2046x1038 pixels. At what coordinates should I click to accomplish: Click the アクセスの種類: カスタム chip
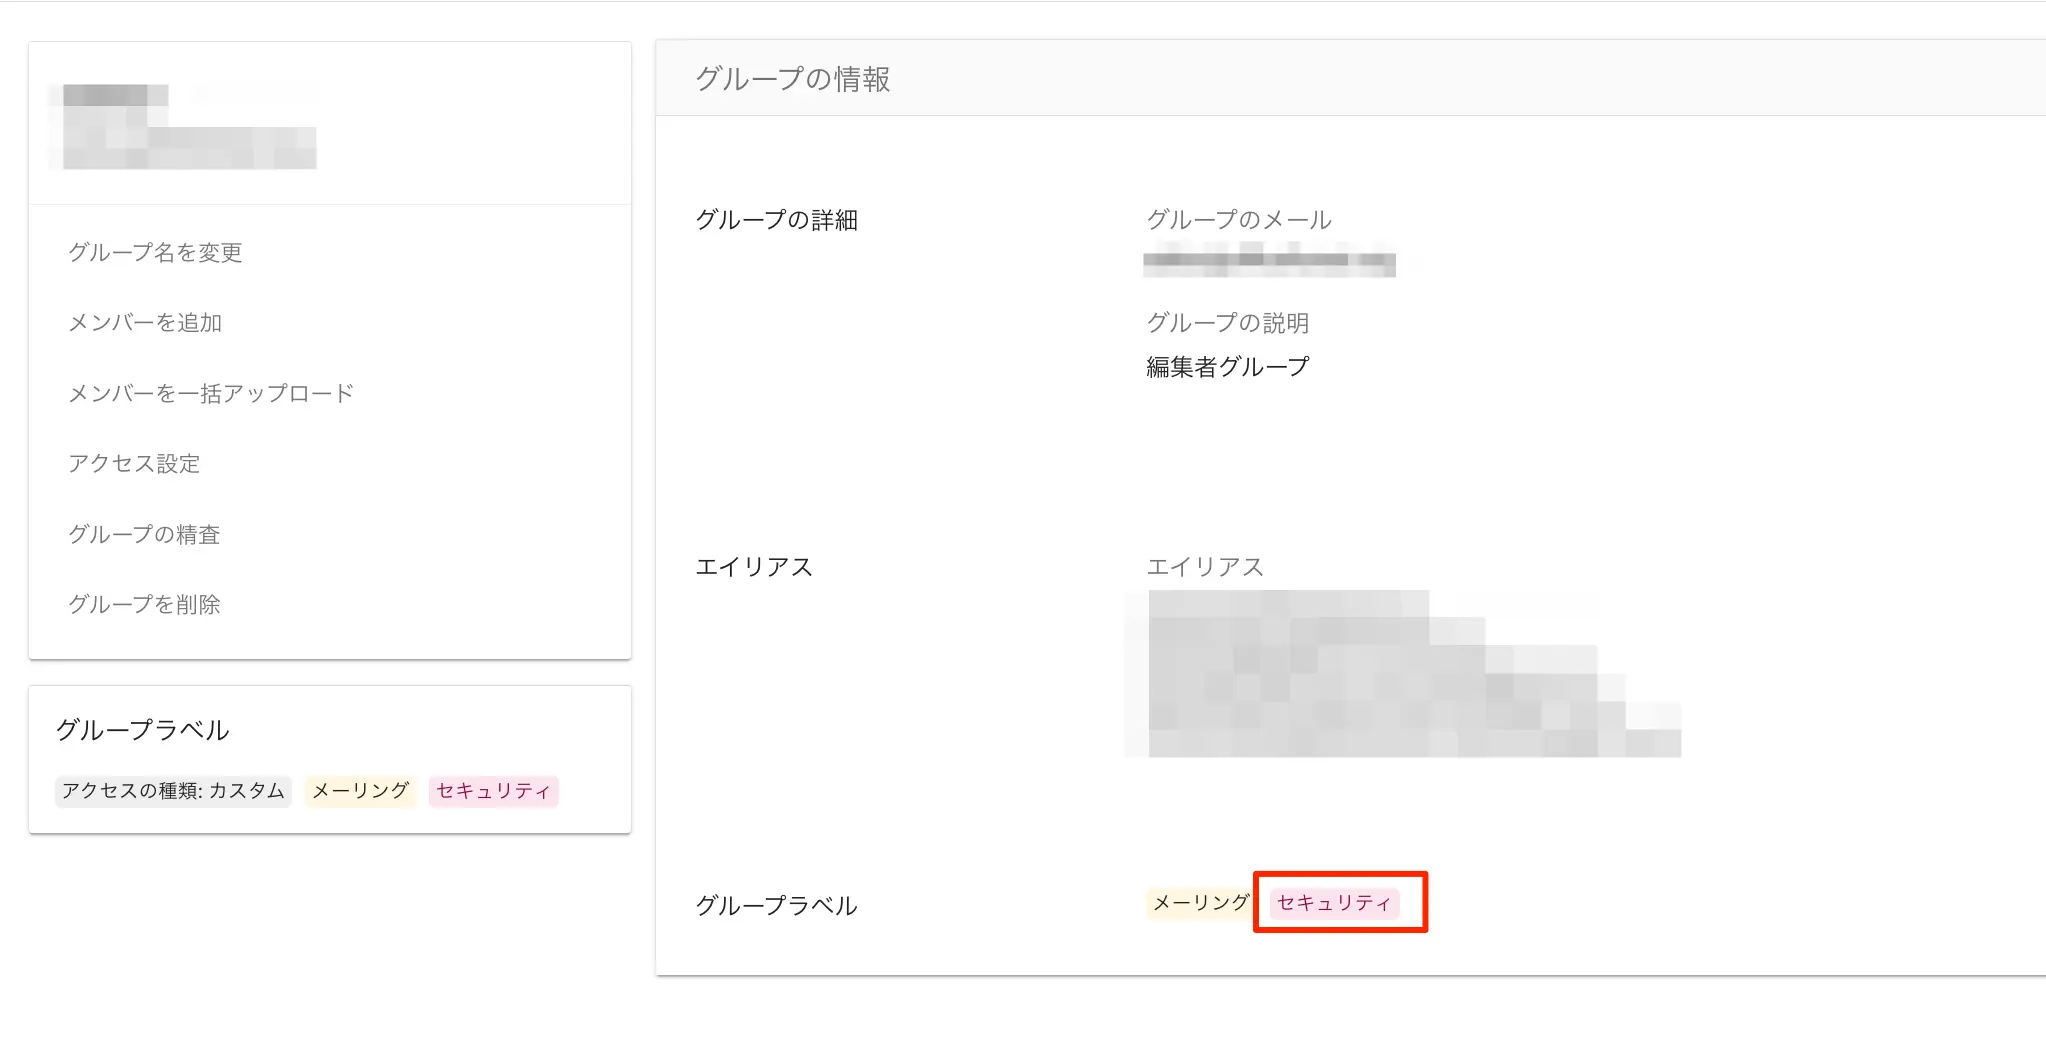[x=173, y=791]
